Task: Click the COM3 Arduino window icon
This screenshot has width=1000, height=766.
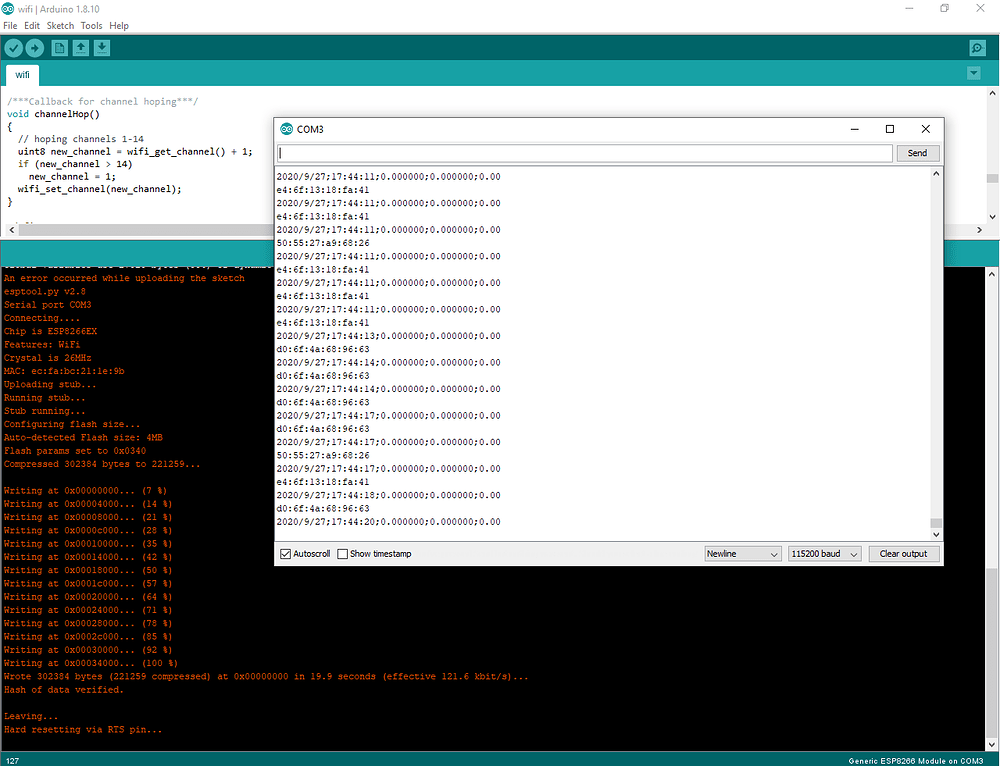Action: coord(286,129)
